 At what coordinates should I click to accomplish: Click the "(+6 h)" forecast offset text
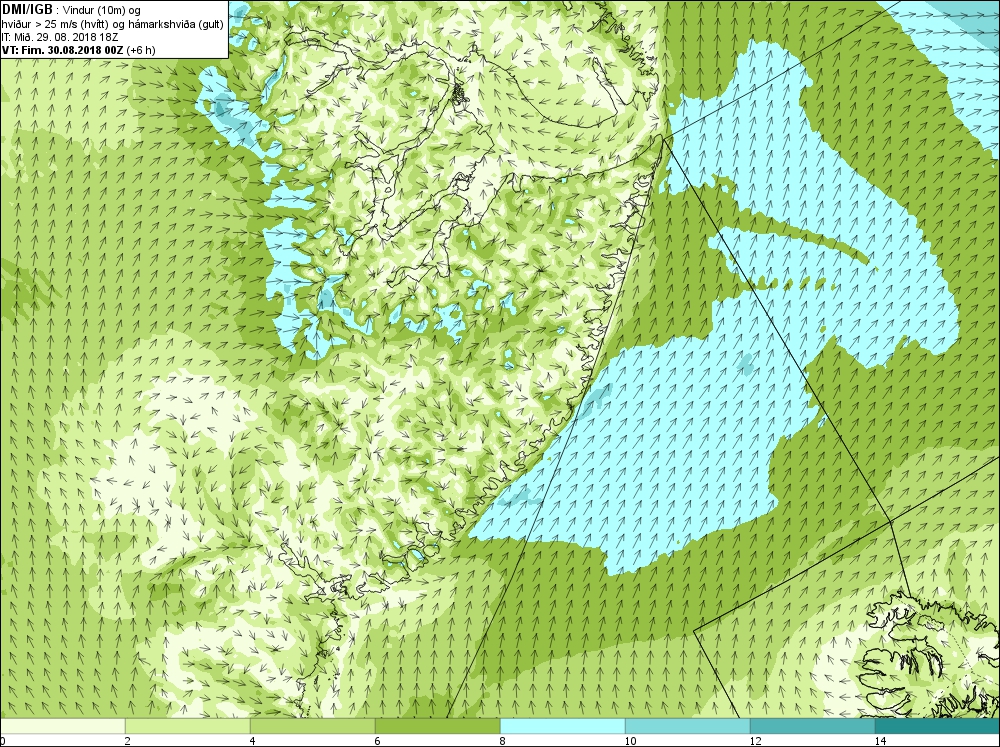pyautogui.click(x=141, y=50)
